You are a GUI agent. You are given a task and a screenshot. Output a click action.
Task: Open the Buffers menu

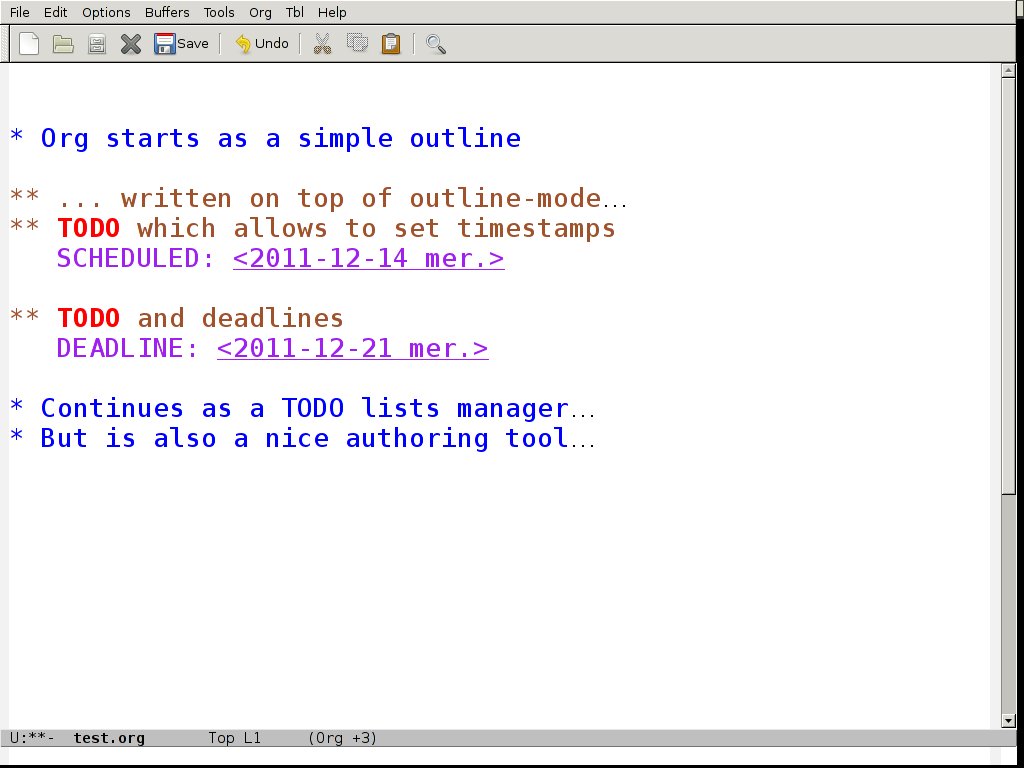click(x=167, y=12)
